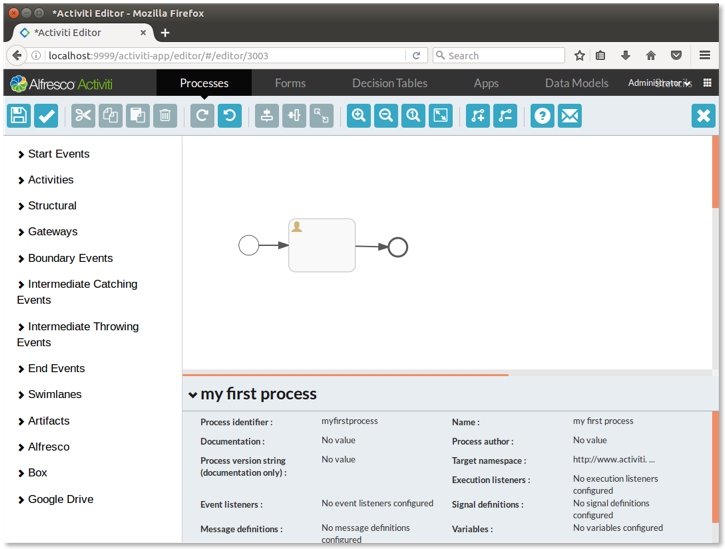Click the Firefox Search input field
This screenshot has height=549, width=725.
click(x=499, y=56)
